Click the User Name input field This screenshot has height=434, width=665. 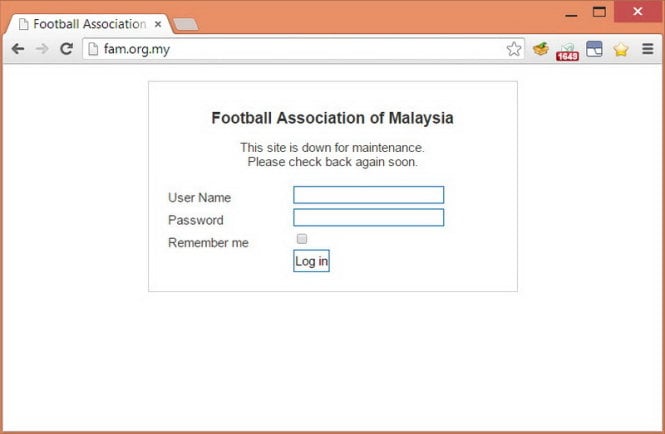tap(369, 195)
